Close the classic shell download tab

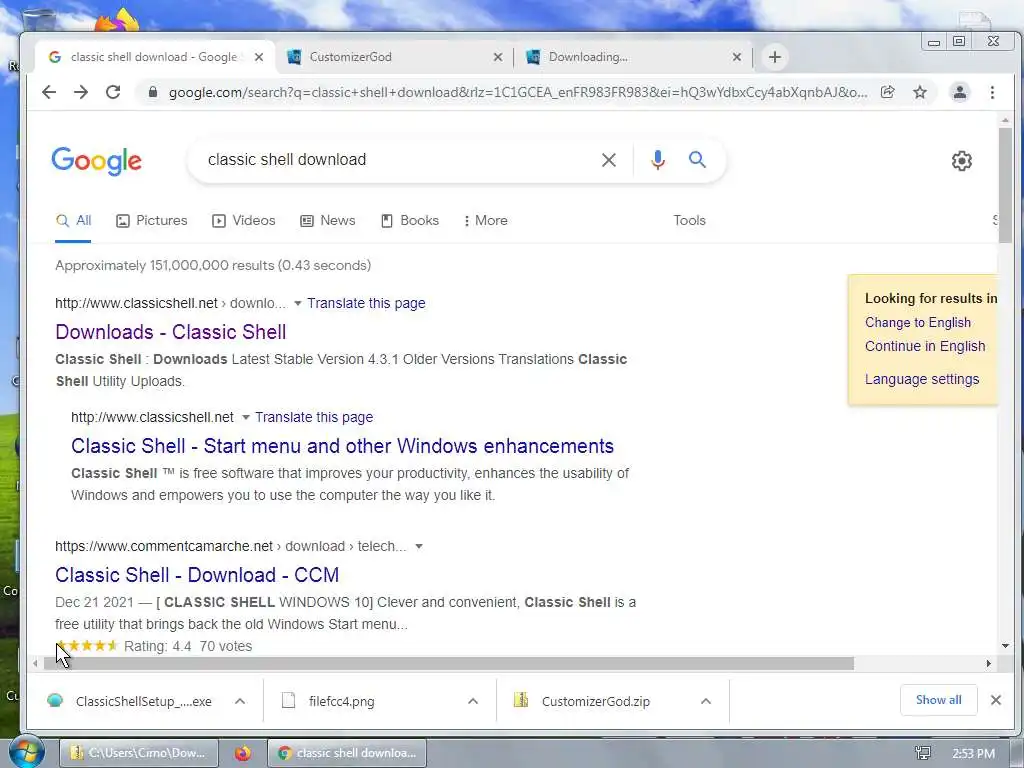(x=259, y=57)
